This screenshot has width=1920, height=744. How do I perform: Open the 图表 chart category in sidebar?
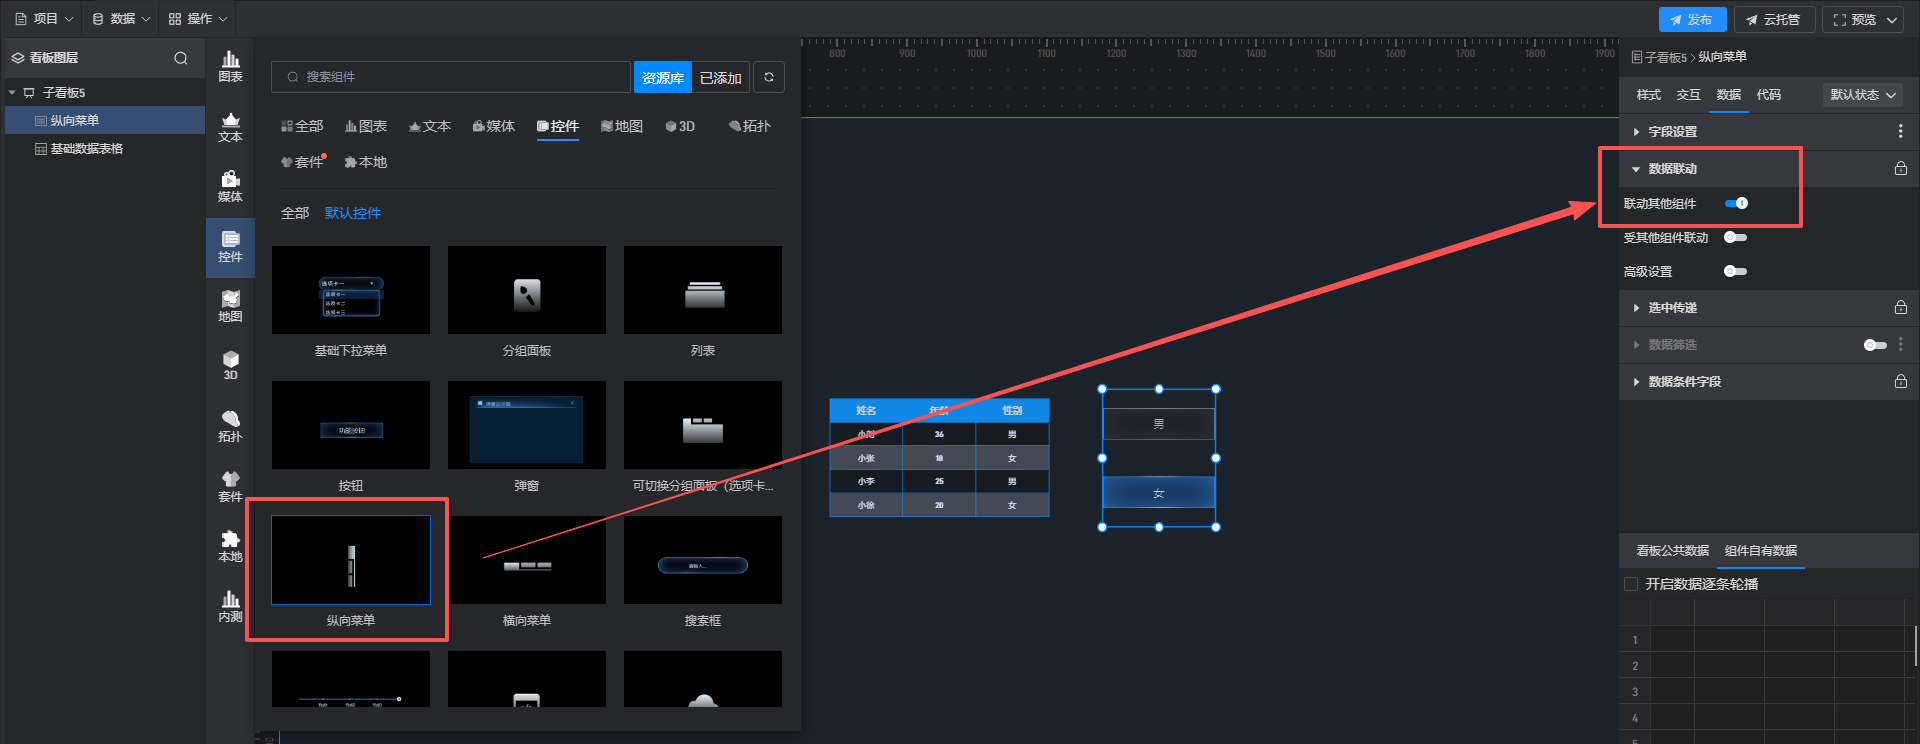click(x=230, y=66)
